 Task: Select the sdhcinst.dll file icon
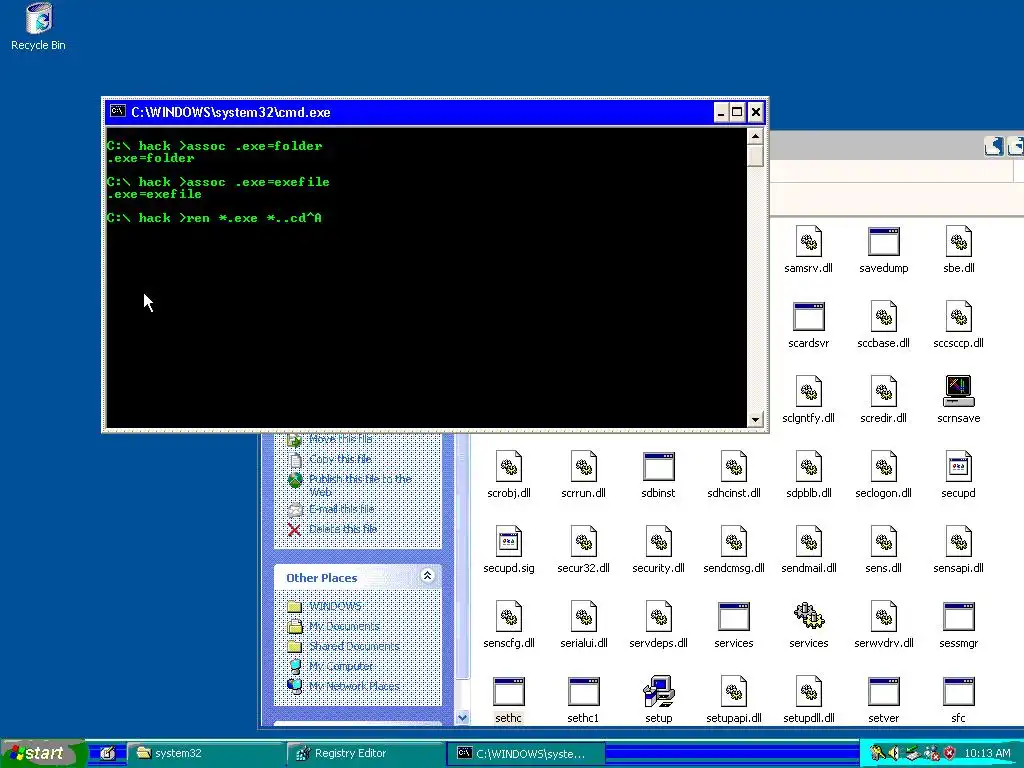[734, 467]
